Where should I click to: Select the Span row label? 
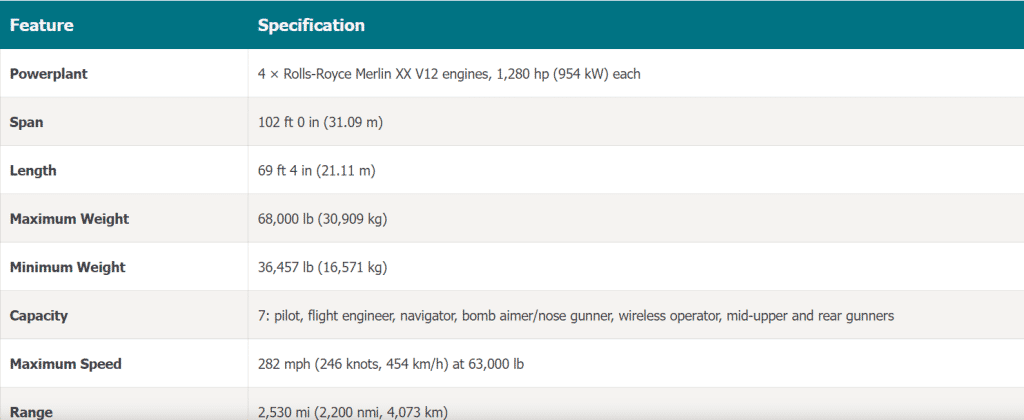tap(27, 122)
